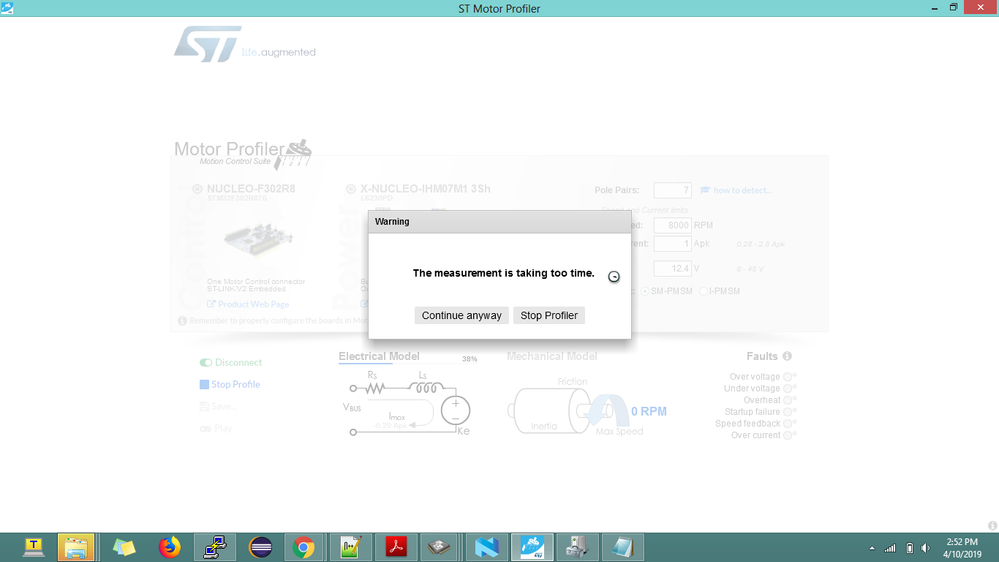Click the ST Motor Profiler taskbar icon
The image size is (999, 562).
click(x=532, y=547)
